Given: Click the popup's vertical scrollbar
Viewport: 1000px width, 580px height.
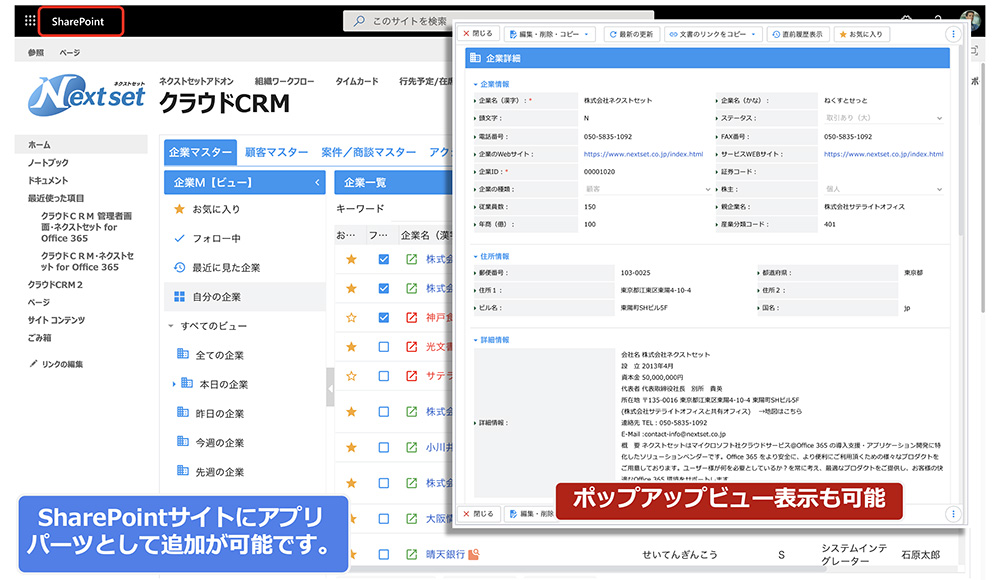Looking at the screenshot, I should (x=961, y=147).
